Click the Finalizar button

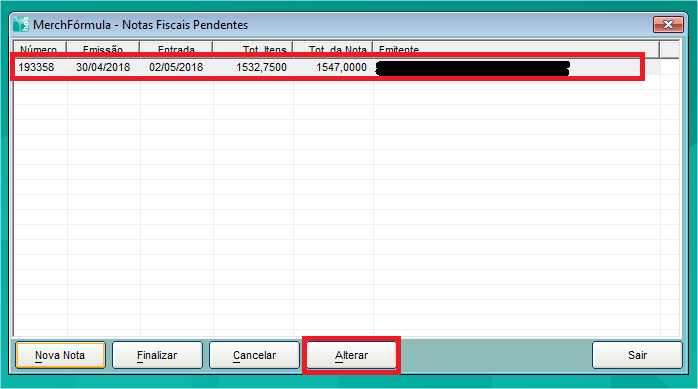pos(157,355)
